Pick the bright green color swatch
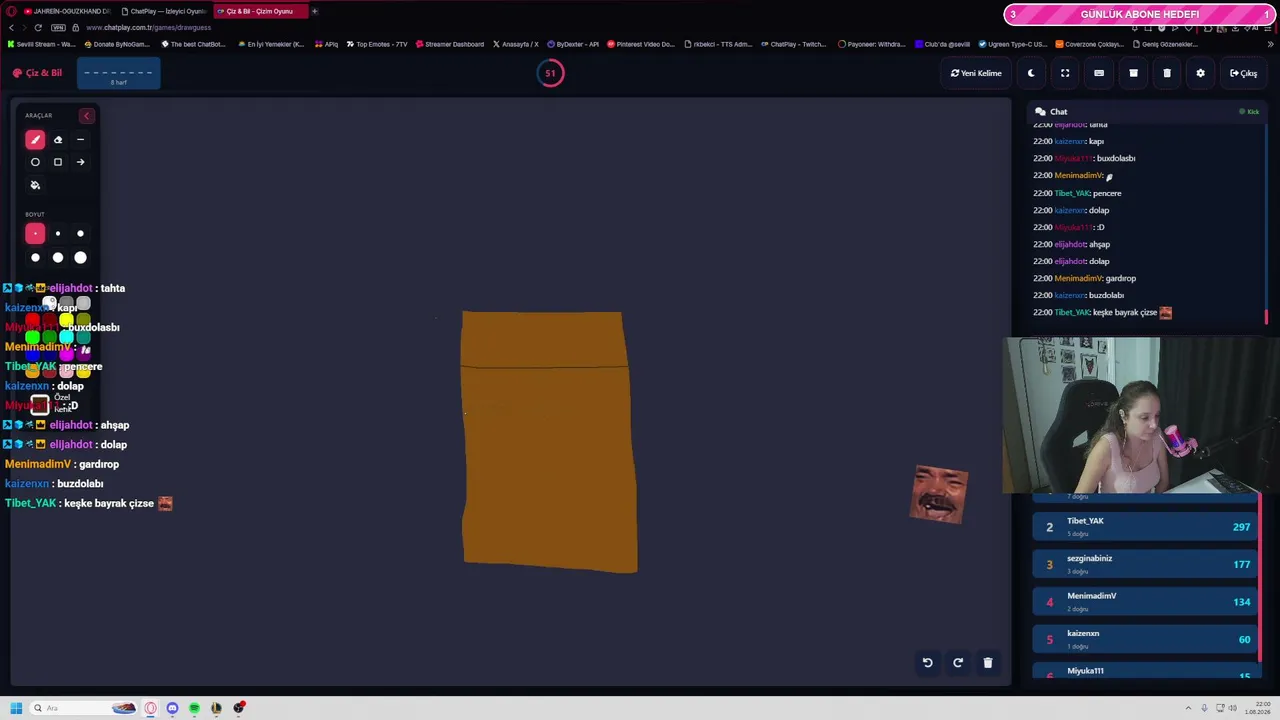This screenshot has height=720, width=1280. tap(33, 337)
